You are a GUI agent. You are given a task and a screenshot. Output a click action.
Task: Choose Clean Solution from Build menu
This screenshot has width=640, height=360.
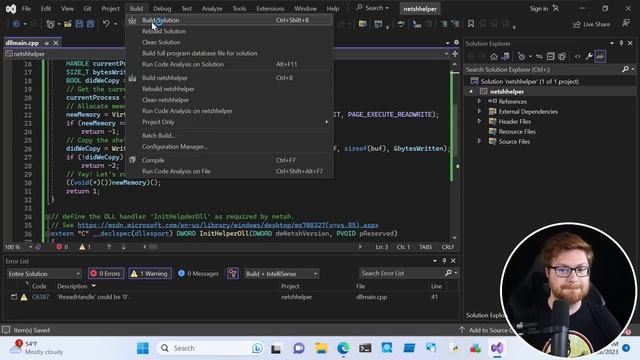click(229, 42)
